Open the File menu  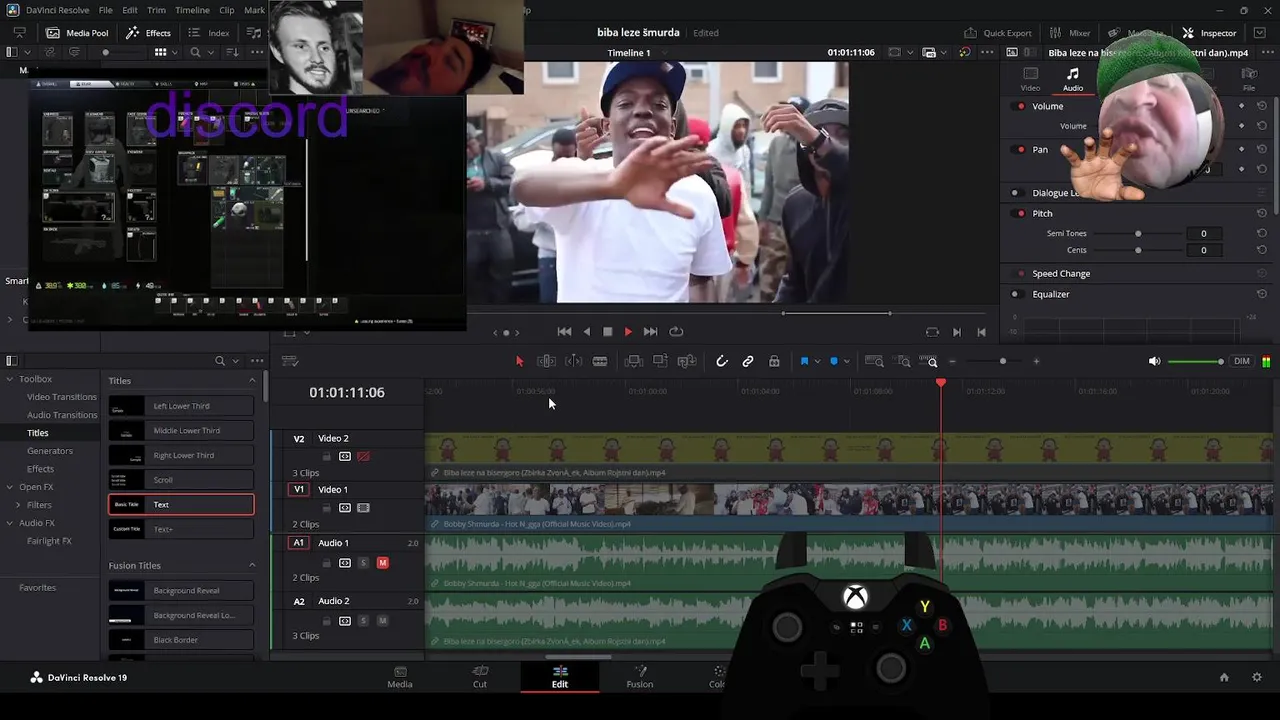(105, 10)
